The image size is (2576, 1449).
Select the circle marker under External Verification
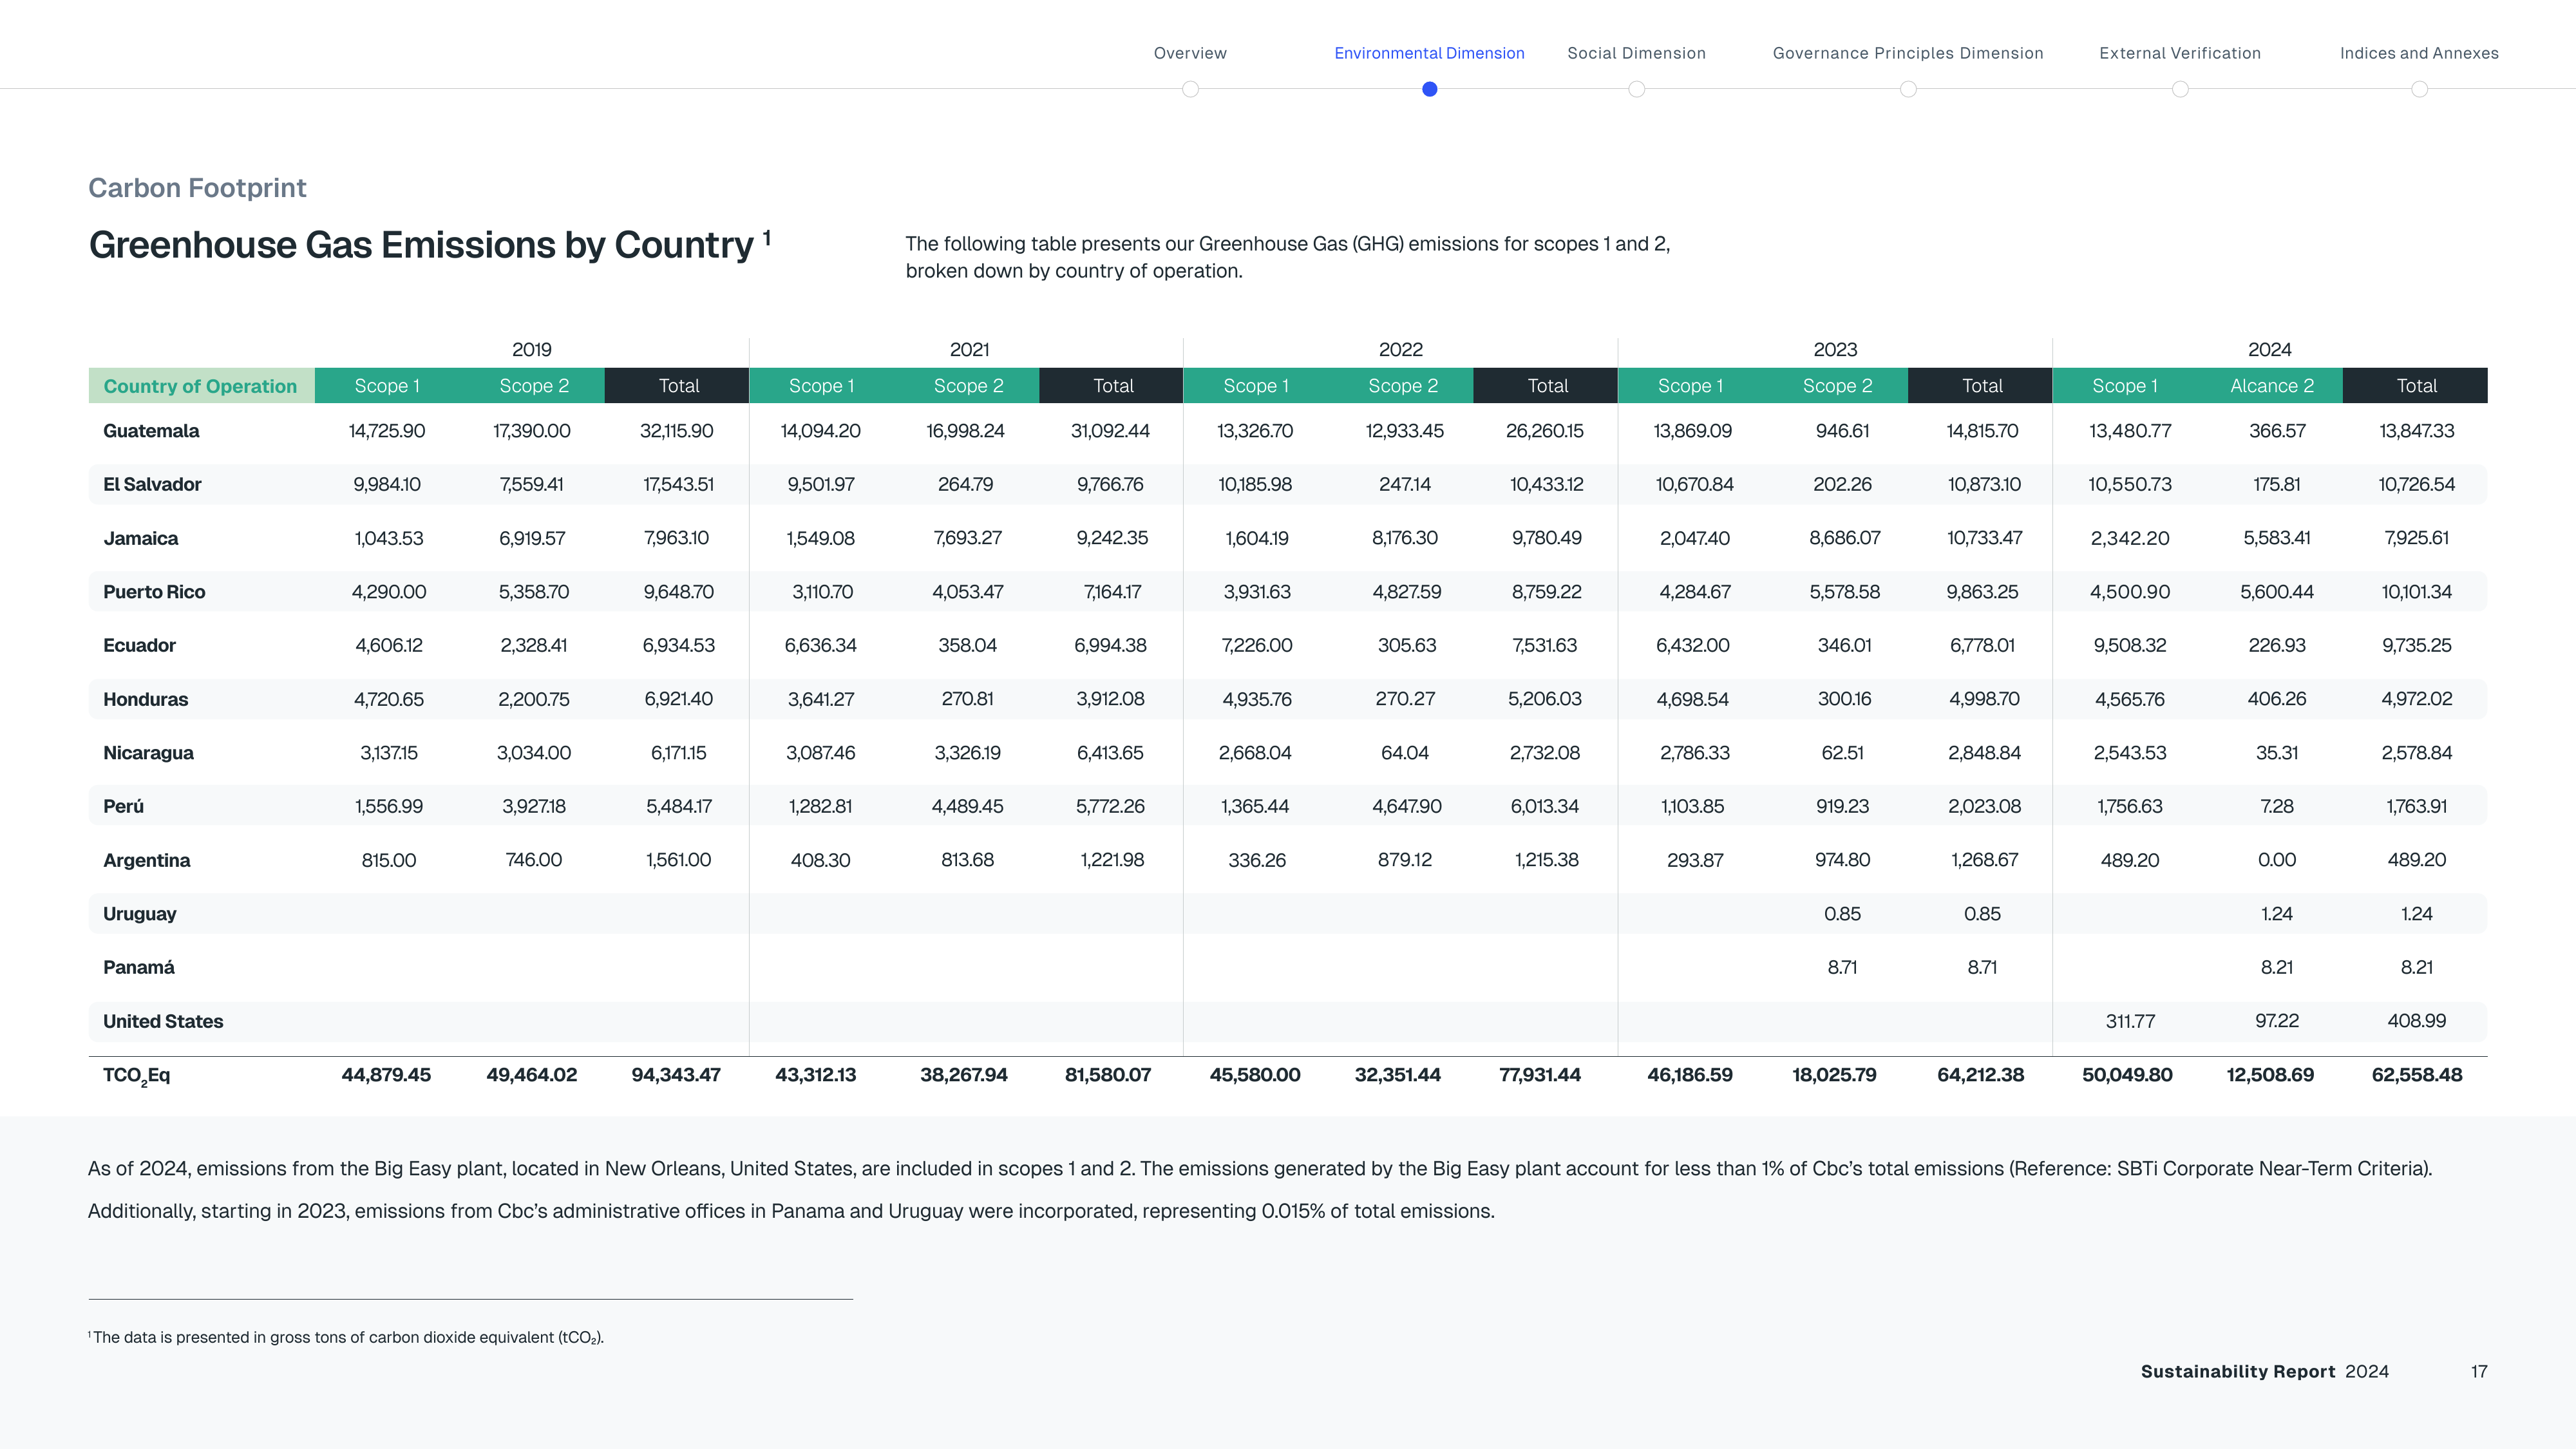click(2180, 89)
